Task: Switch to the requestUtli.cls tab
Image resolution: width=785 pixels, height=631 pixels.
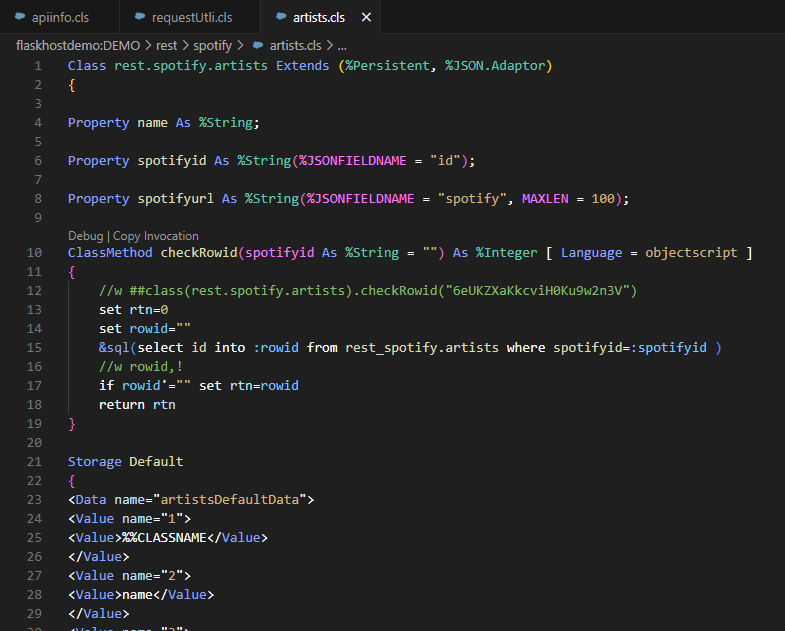Action: coord(190,17)
